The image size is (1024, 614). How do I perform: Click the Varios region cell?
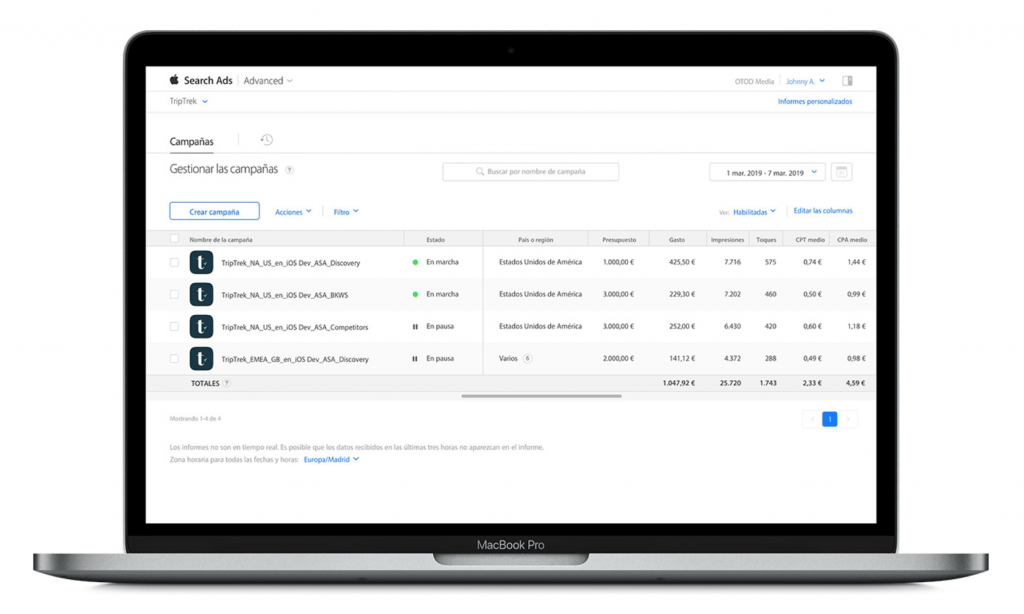508,359
